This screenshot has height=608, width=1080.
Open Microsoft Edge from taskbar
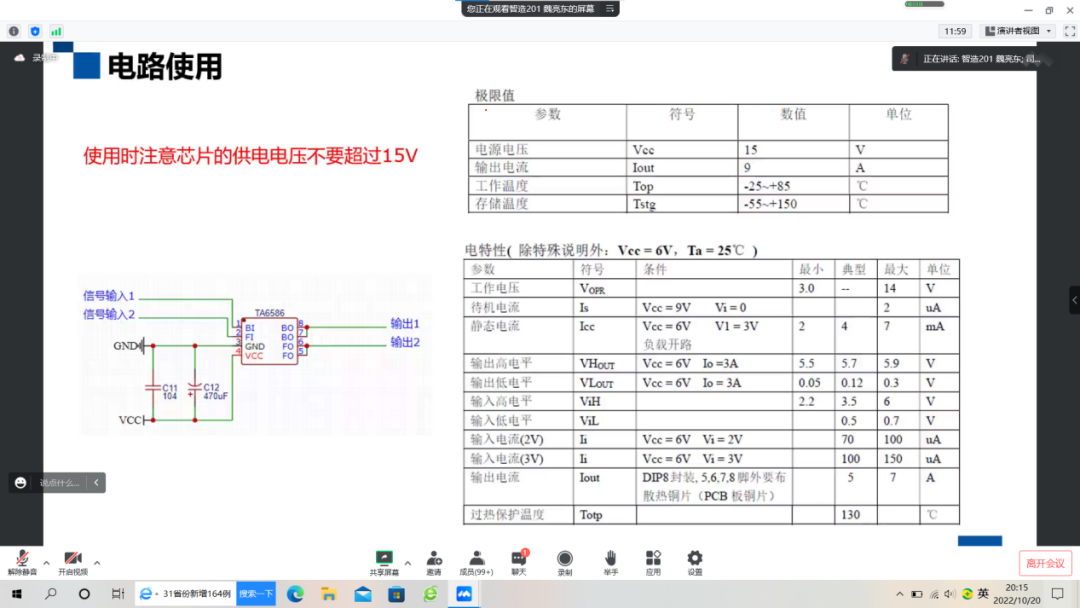point(295,594)
